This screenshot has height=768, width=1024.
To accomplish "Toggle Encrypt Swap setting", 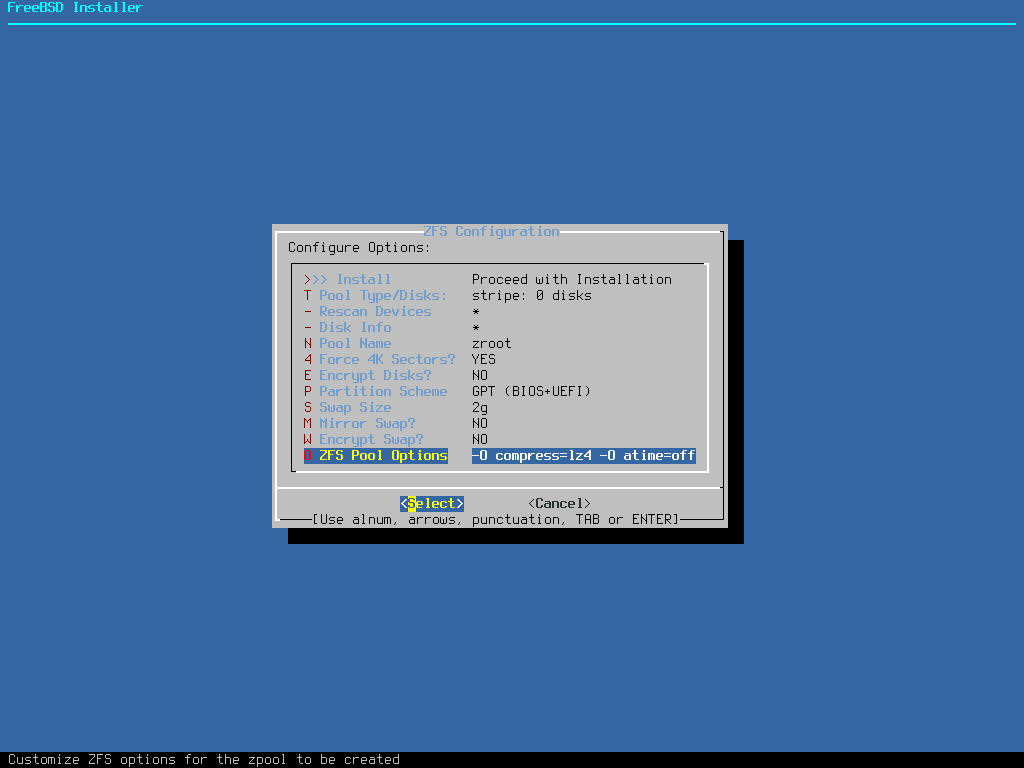I will tap(371, 439).
